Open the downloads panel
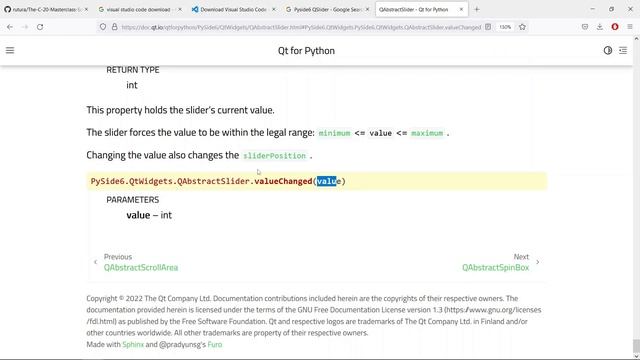The height and width of the screenshot is (360, 640). click(x=600, y=27)
